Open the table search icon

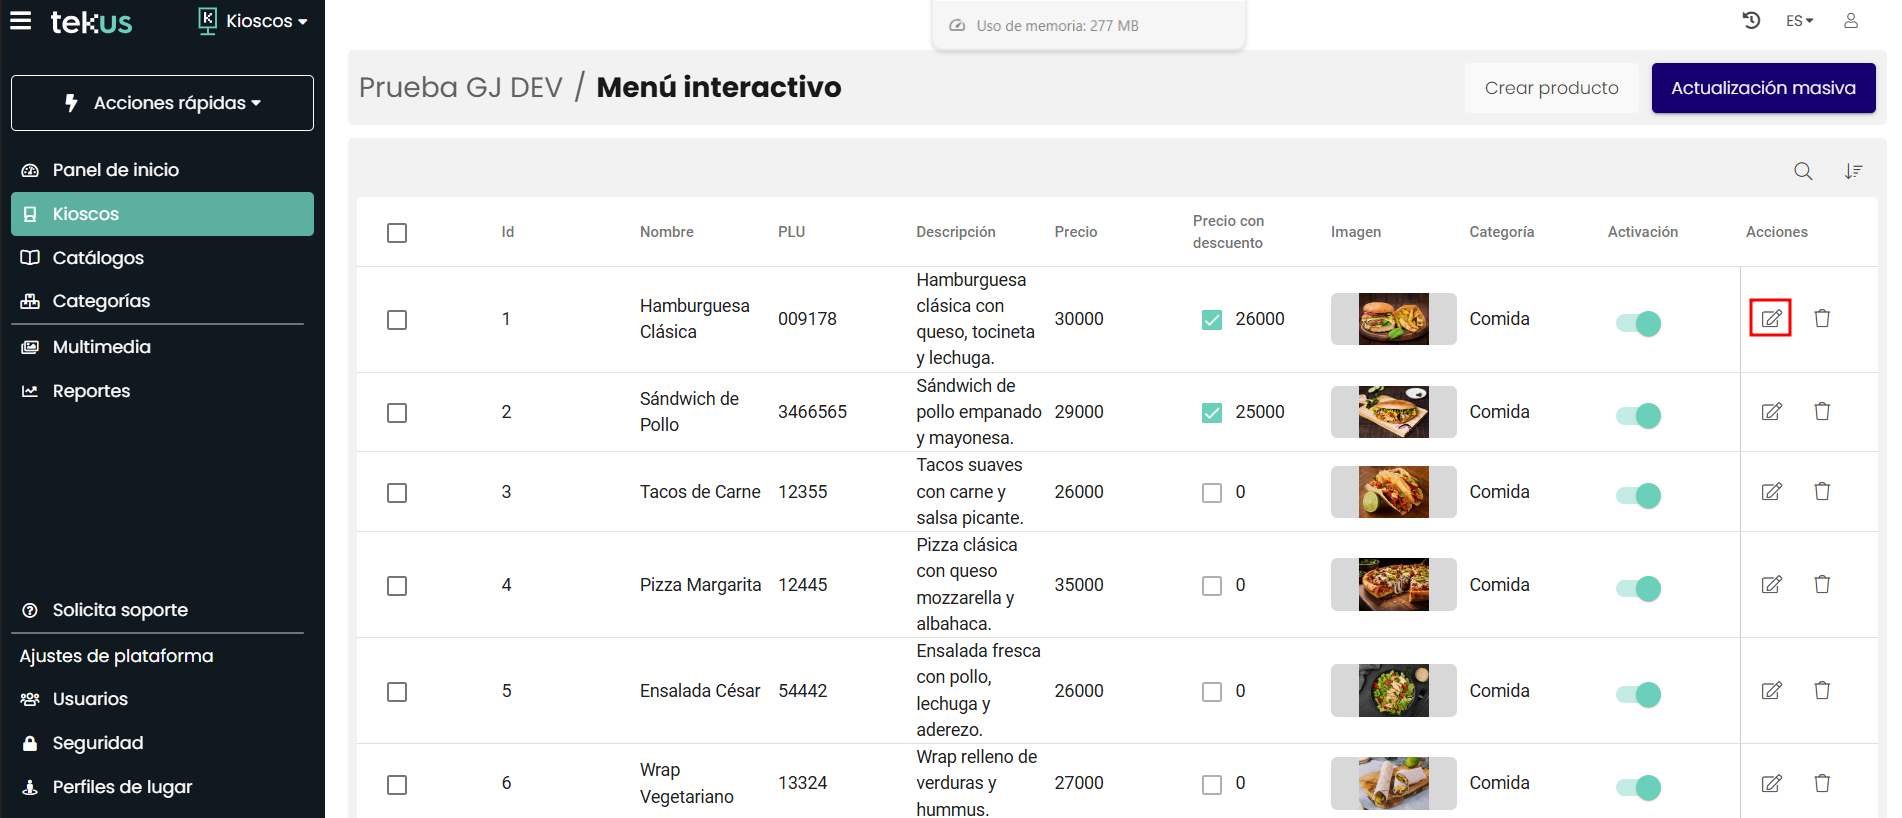(x=1802, y=171)
